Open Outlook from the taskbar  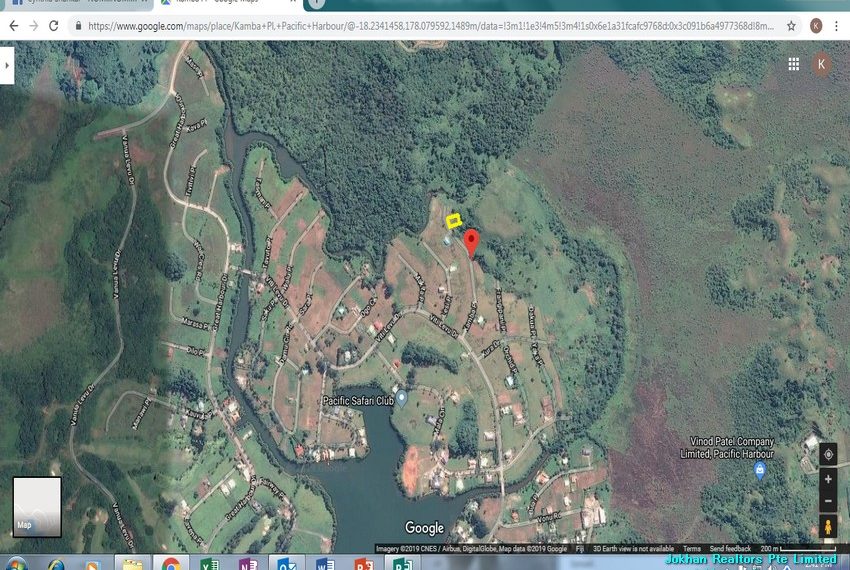[287, 564]
